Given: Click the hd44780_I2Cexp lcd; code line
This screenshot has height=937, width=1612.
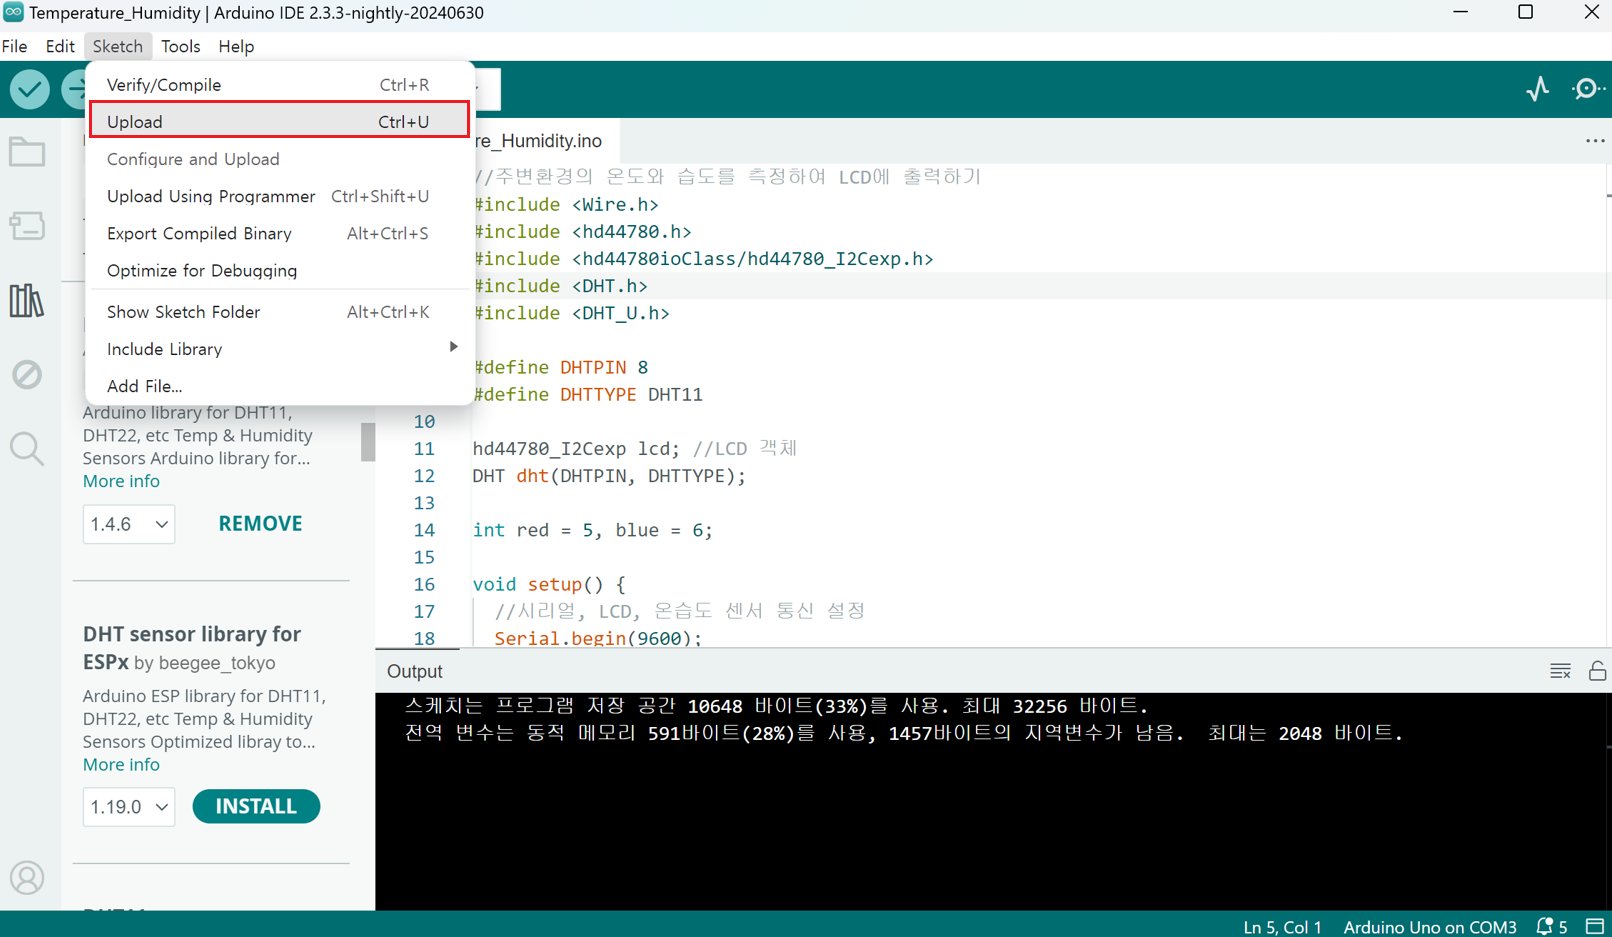Looking at the screenshot, I should (x=635, y=449).
